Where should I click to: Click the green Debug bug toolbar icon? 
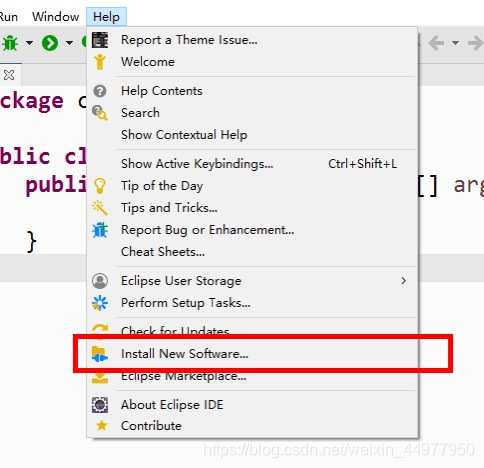click(x=10, y=43)
